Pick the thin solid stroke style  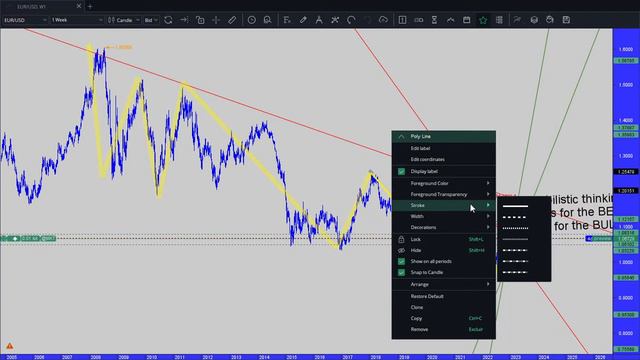515,239
